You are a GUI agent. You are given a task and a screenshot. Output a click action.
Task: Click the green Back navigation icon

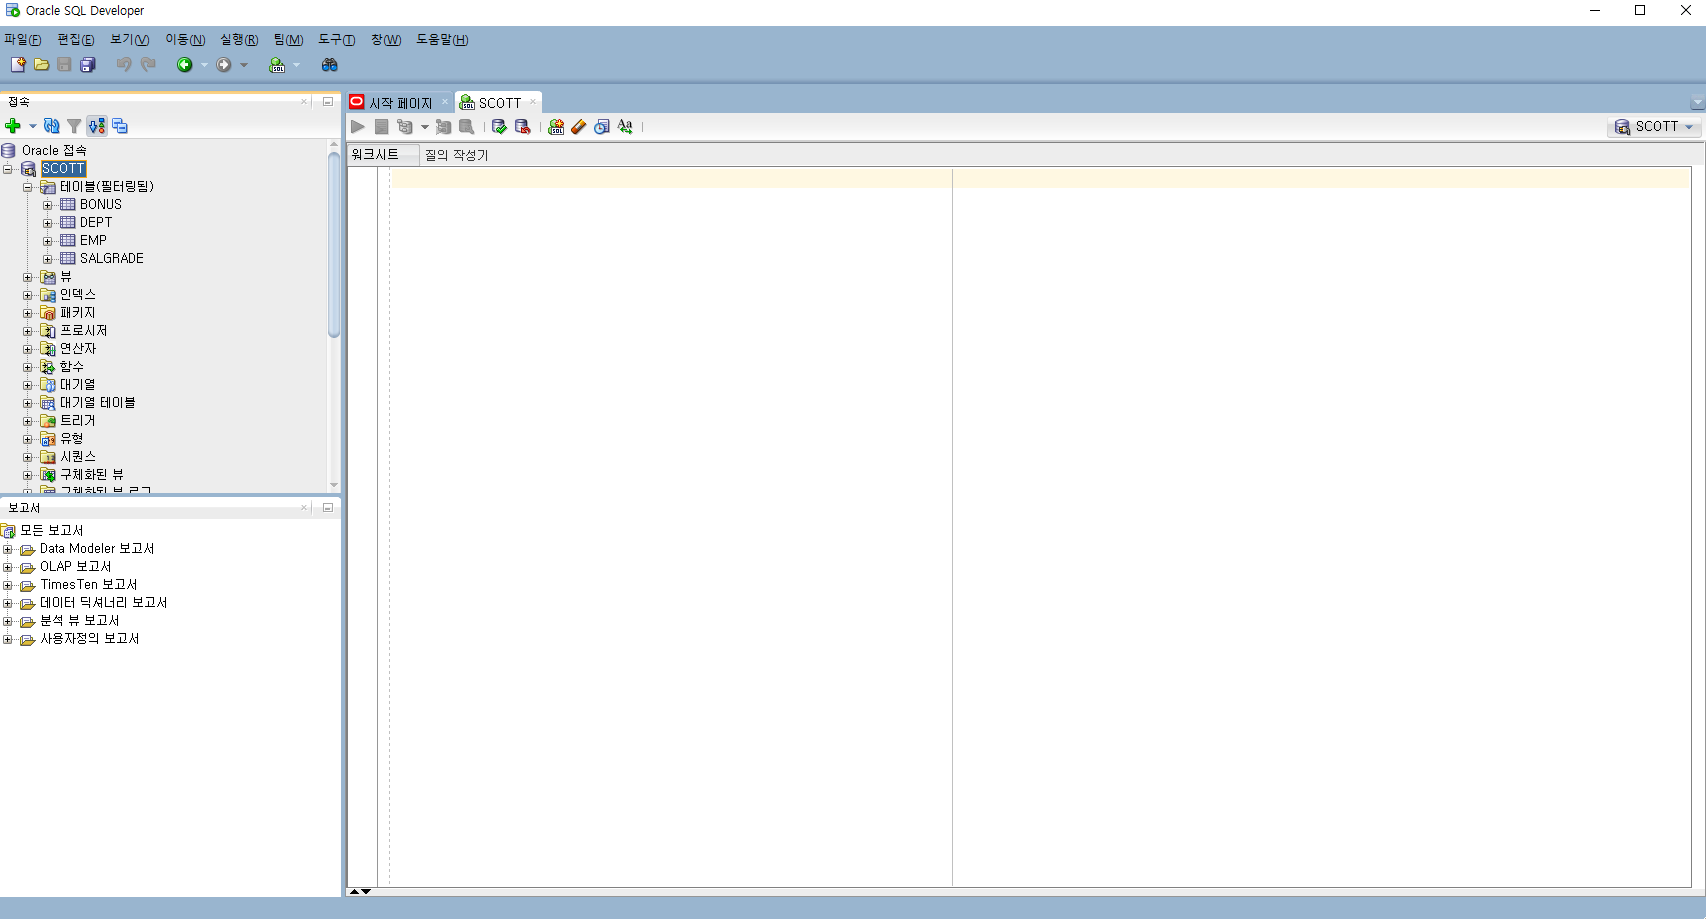pos(185,65)
